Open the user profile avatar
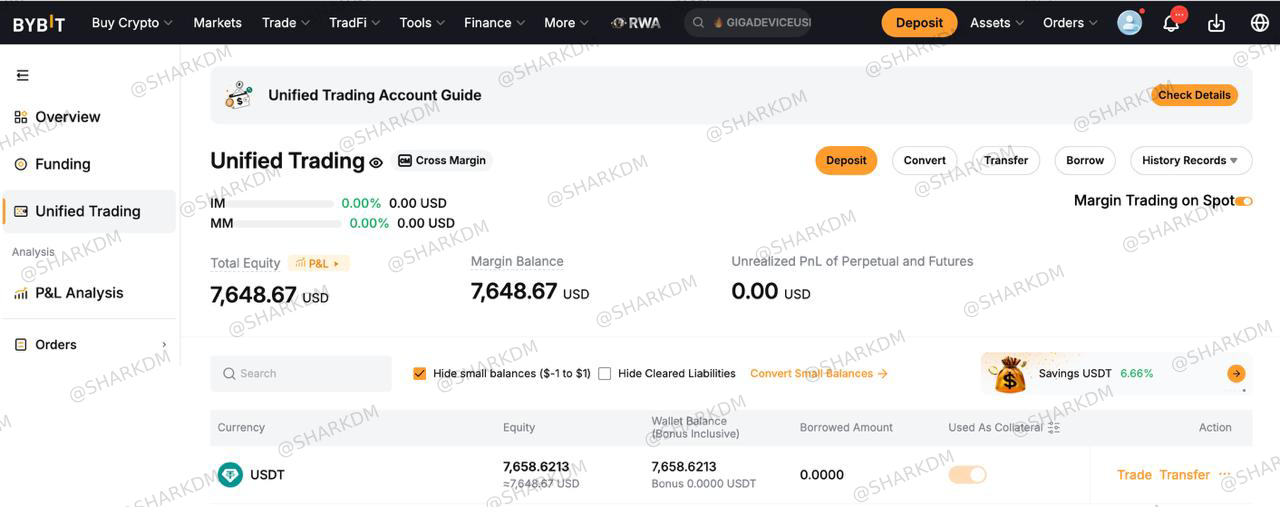 [1129, 23]
